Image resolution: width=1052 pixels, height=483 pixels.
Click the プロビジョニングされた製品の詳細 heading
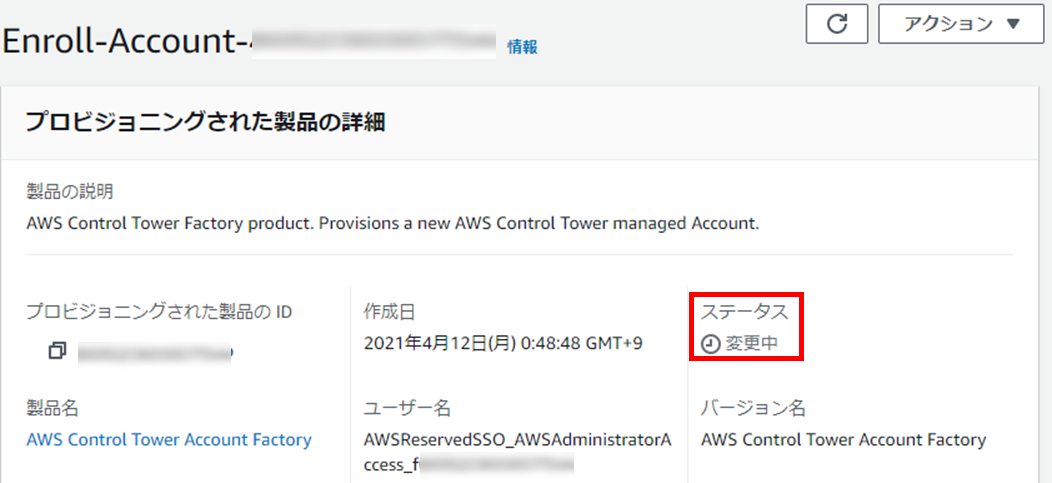(205, 122)
